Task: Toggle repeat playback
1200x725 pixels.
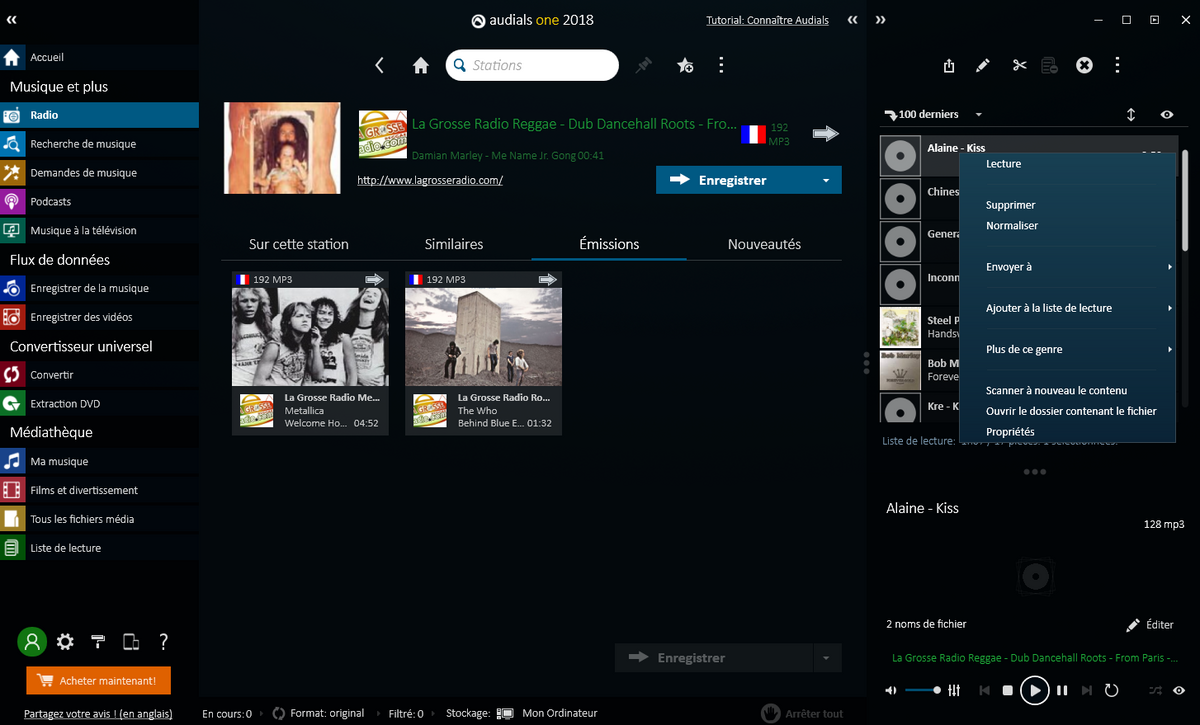Action: pos(1111,690)
